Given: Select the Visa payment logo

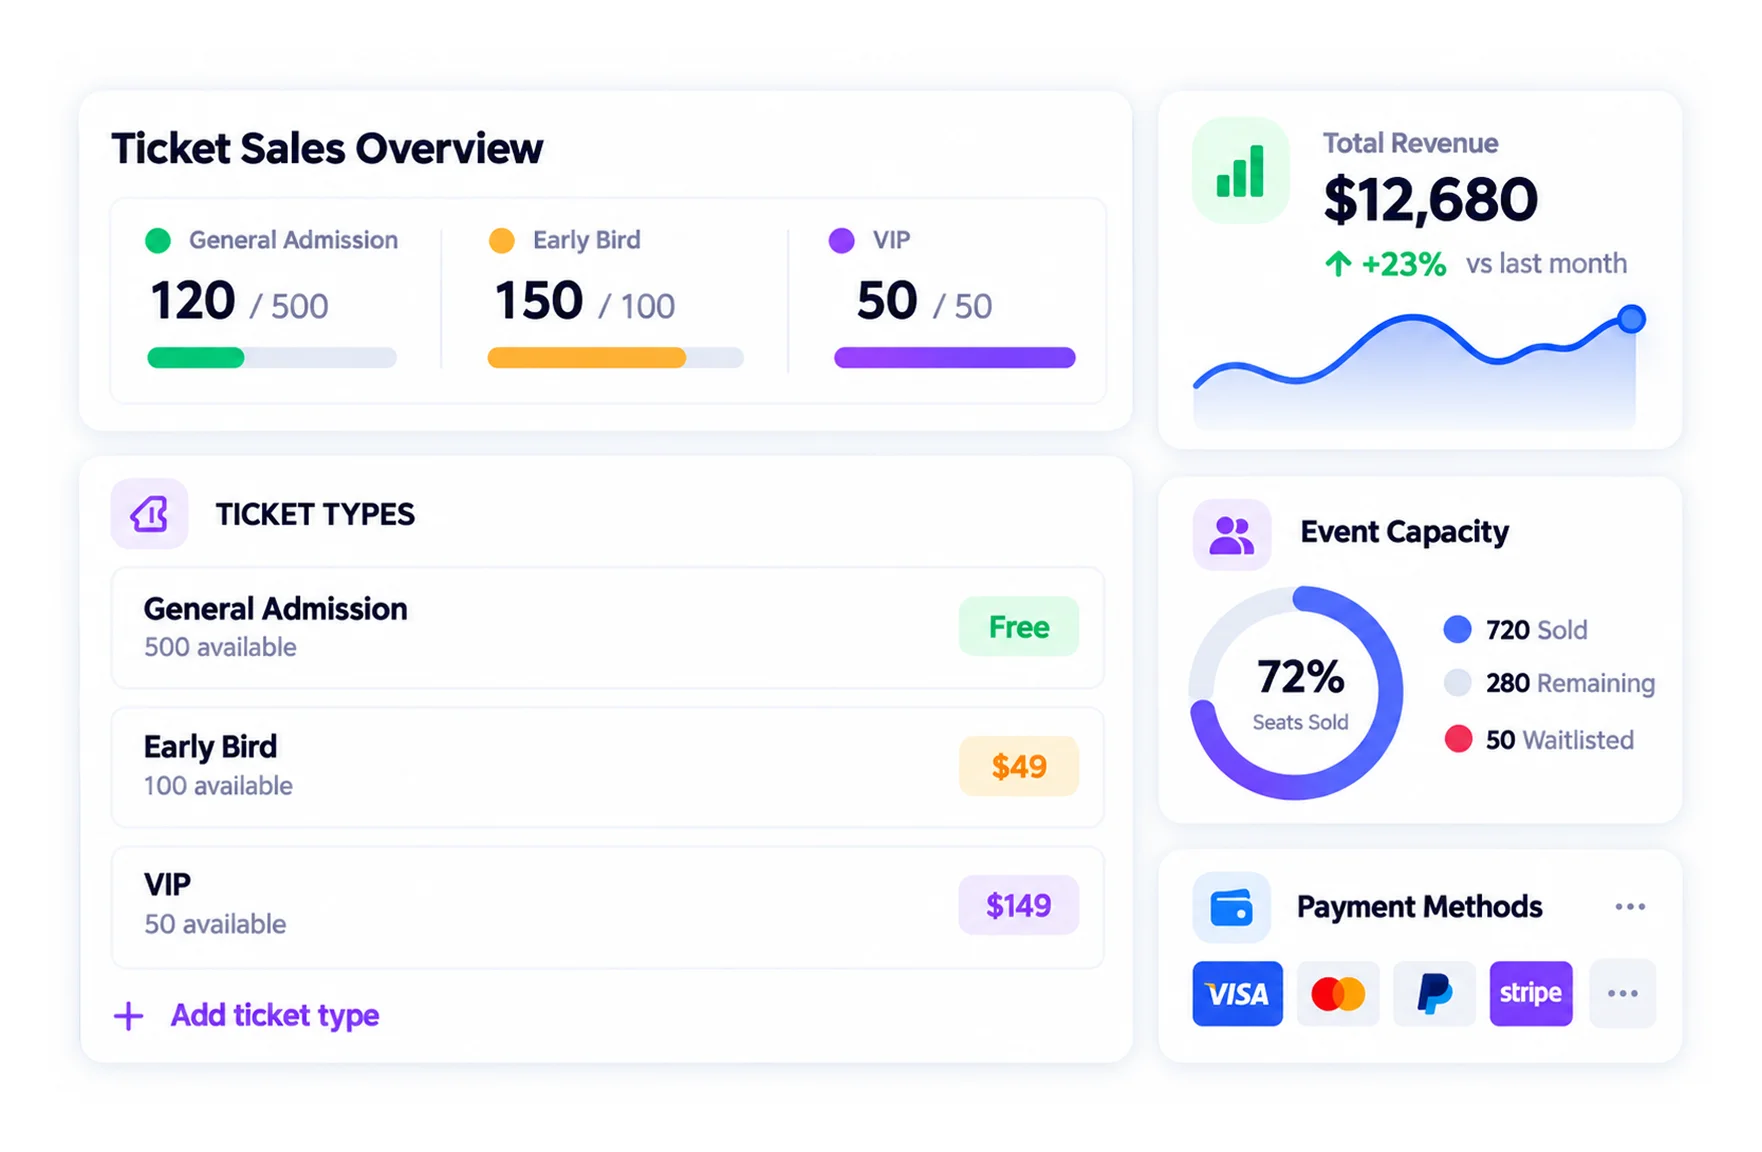Looking at the screenshot, I should coord(1237,994).
